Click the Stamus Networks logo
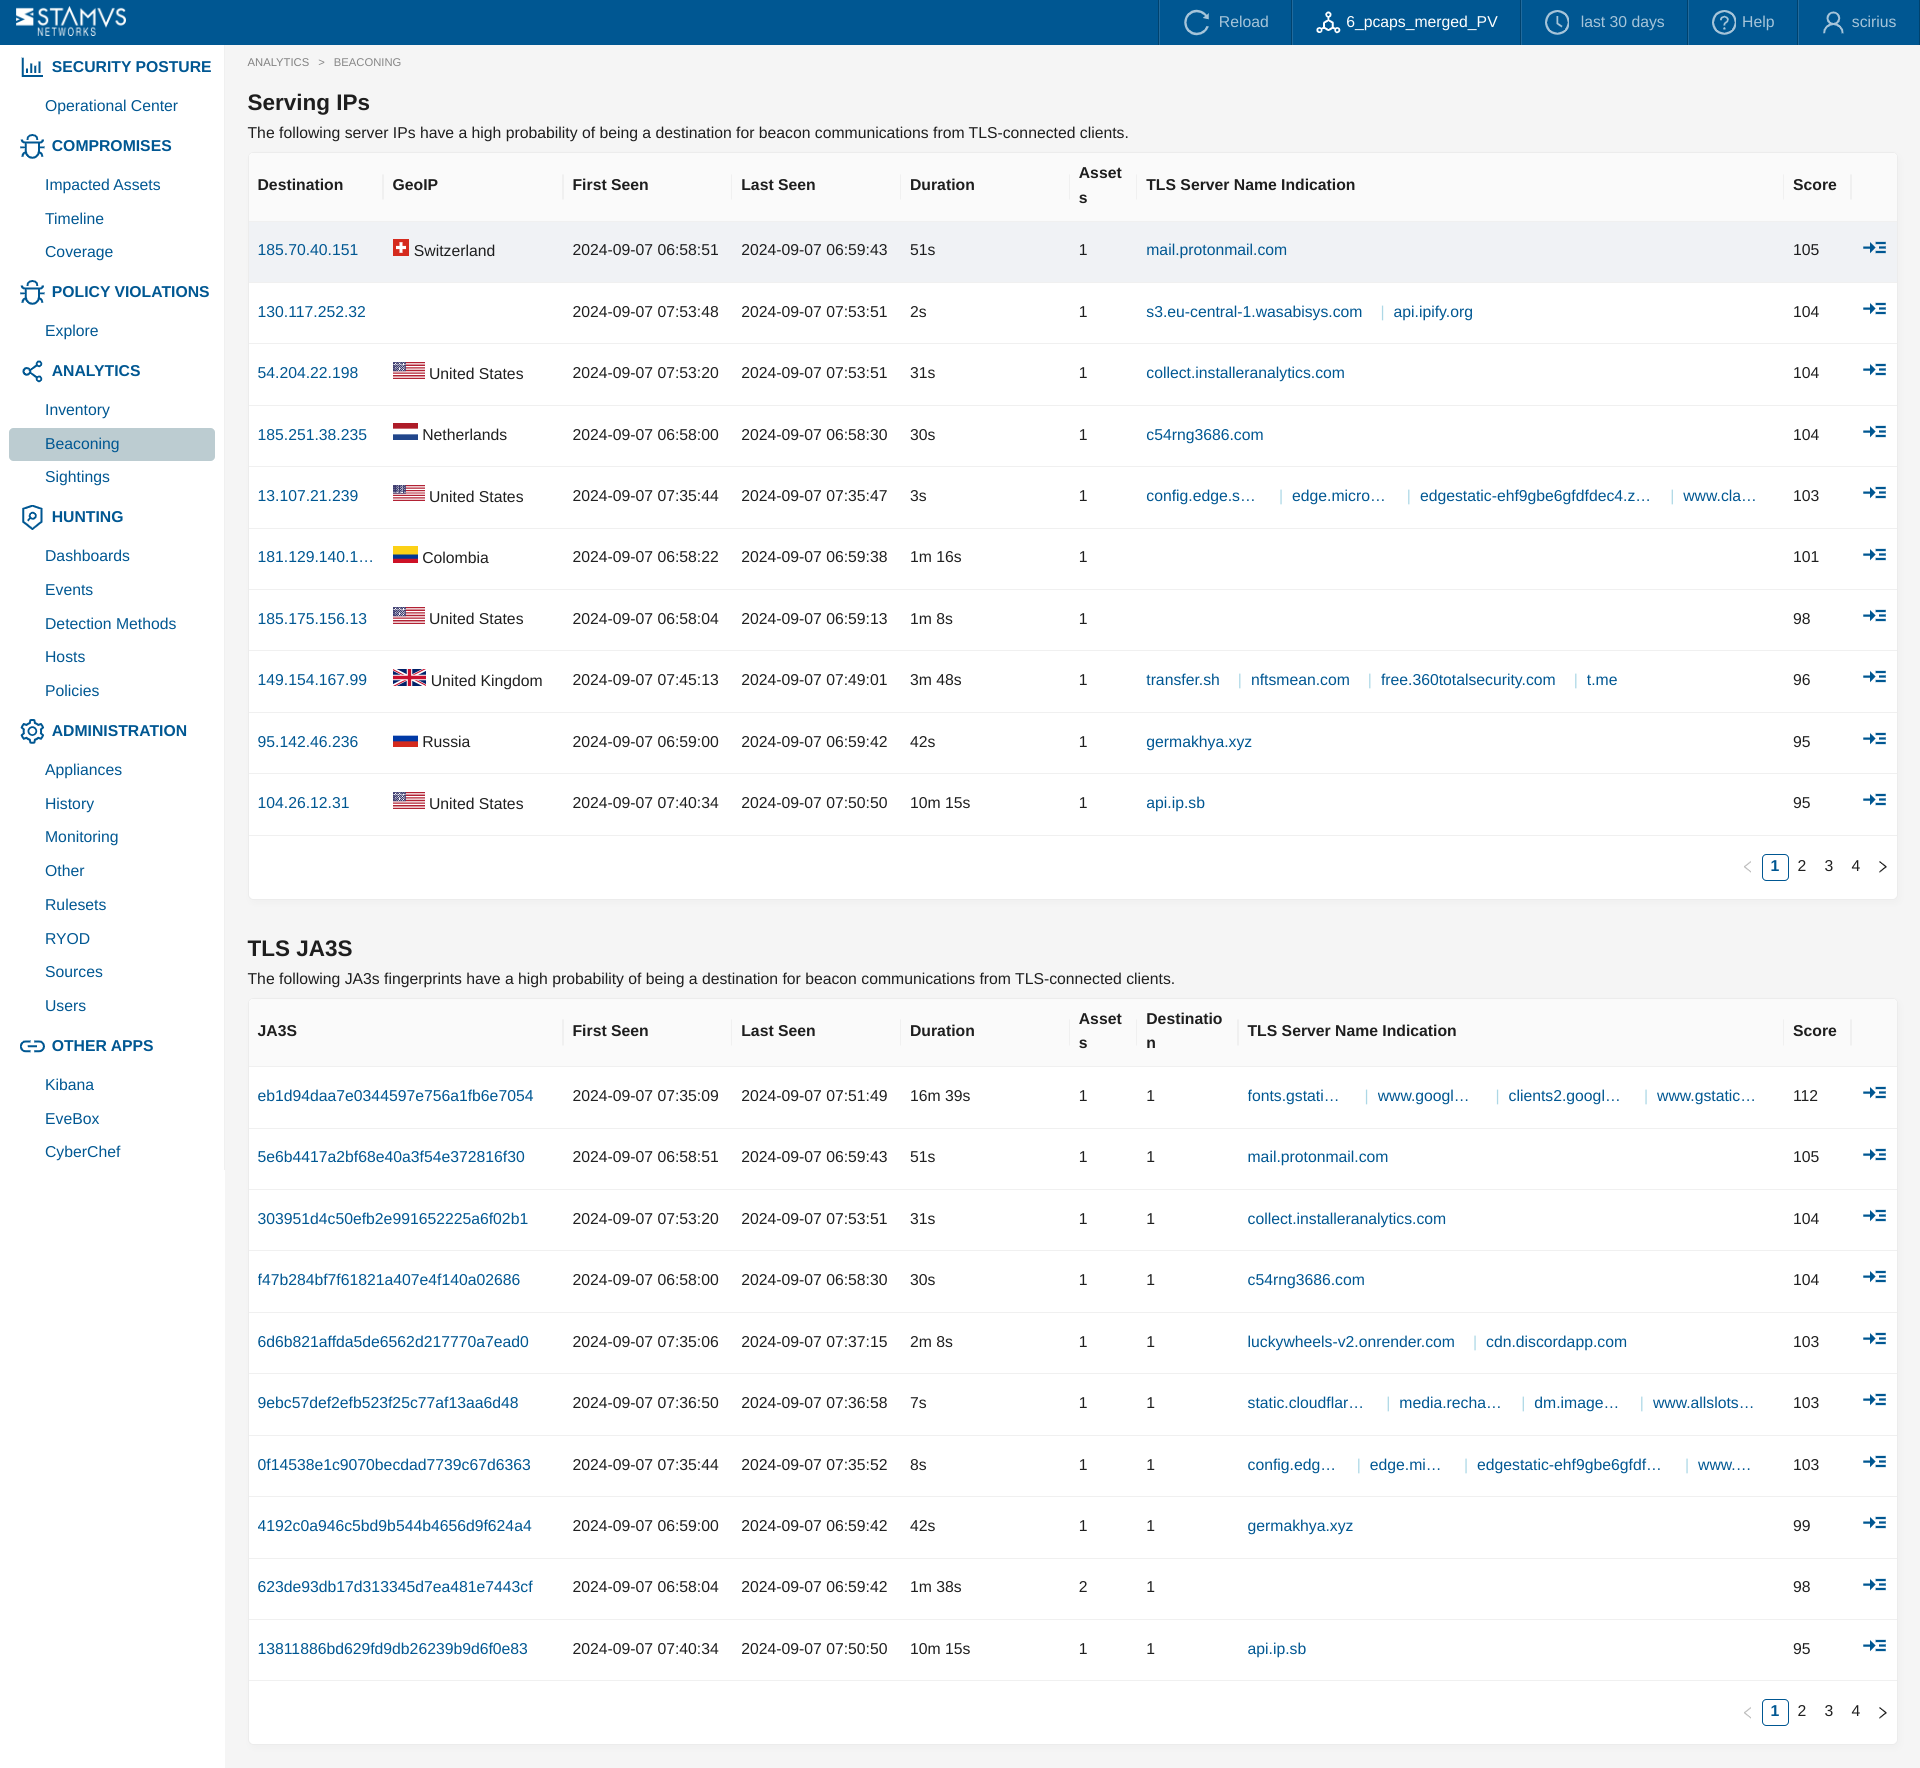Viewport: 1920px width, 1768px height. [71, 21]
